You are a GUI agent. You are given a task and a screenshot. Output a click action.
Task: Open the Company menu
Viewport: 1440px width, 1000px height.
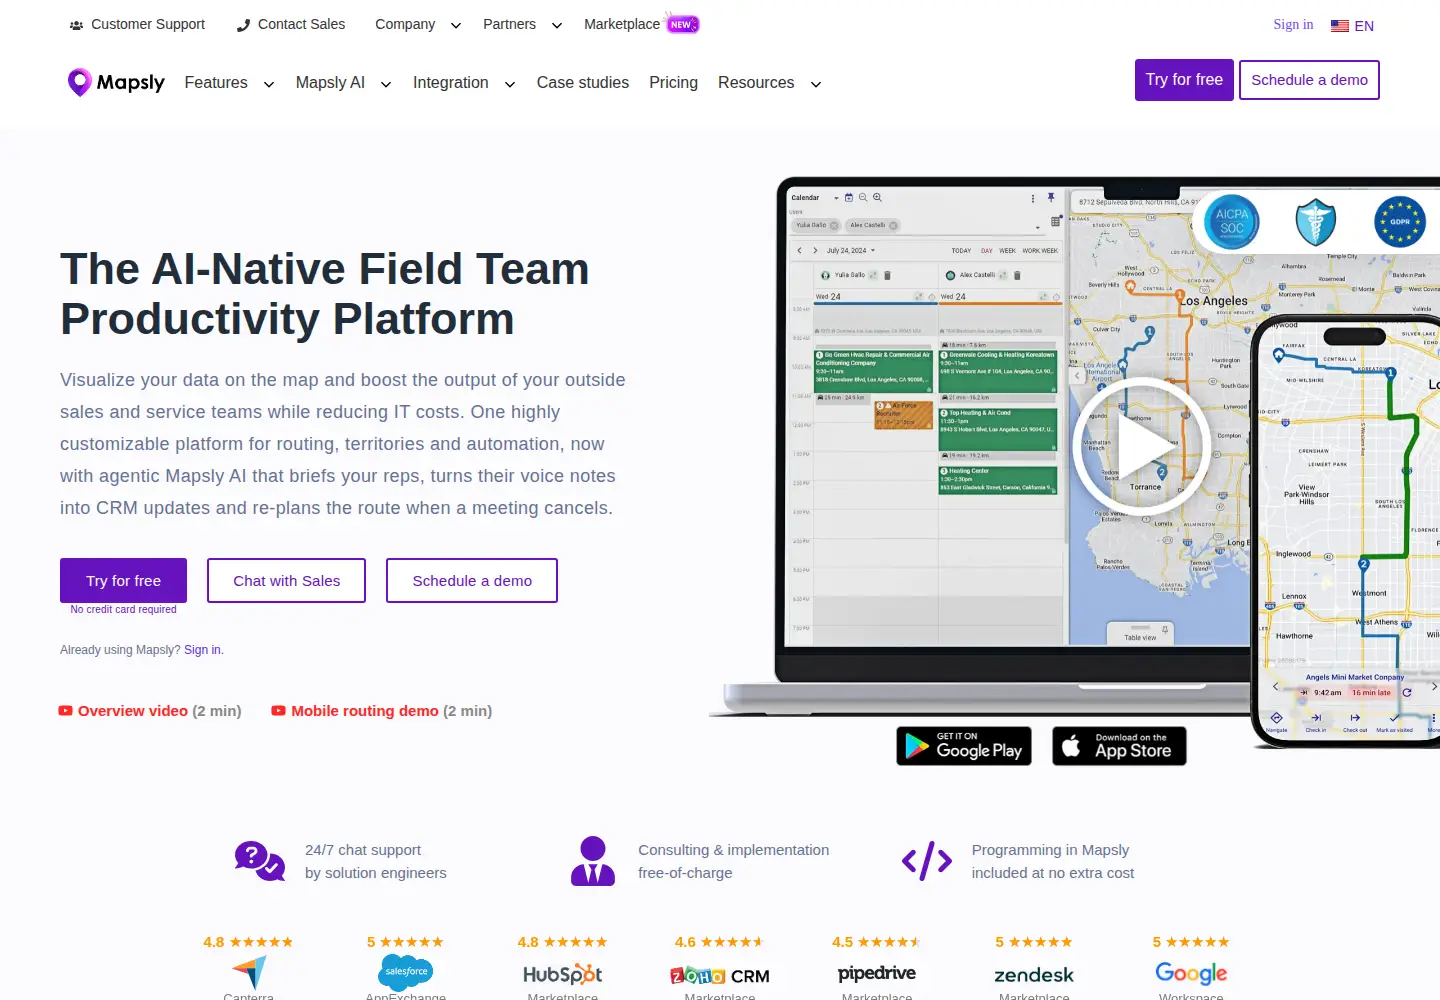point(405,24)
